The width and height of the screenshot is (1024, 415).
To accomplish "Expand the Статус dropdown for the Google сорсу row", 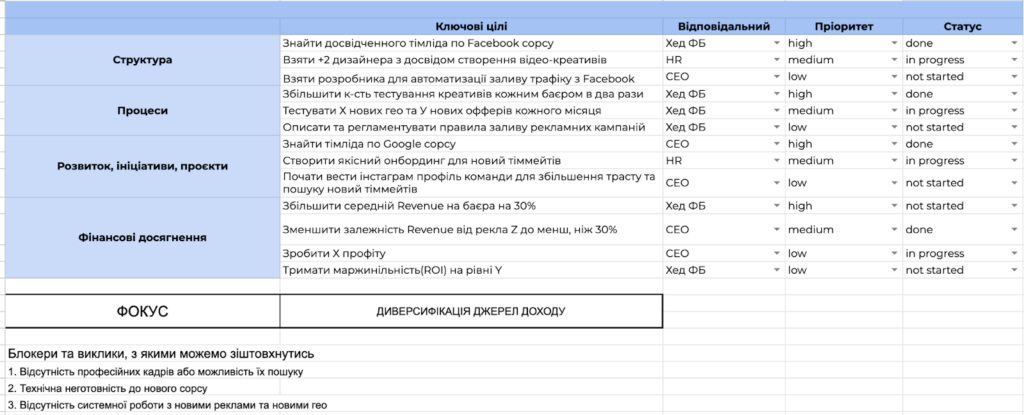I will pos(1014,144).
